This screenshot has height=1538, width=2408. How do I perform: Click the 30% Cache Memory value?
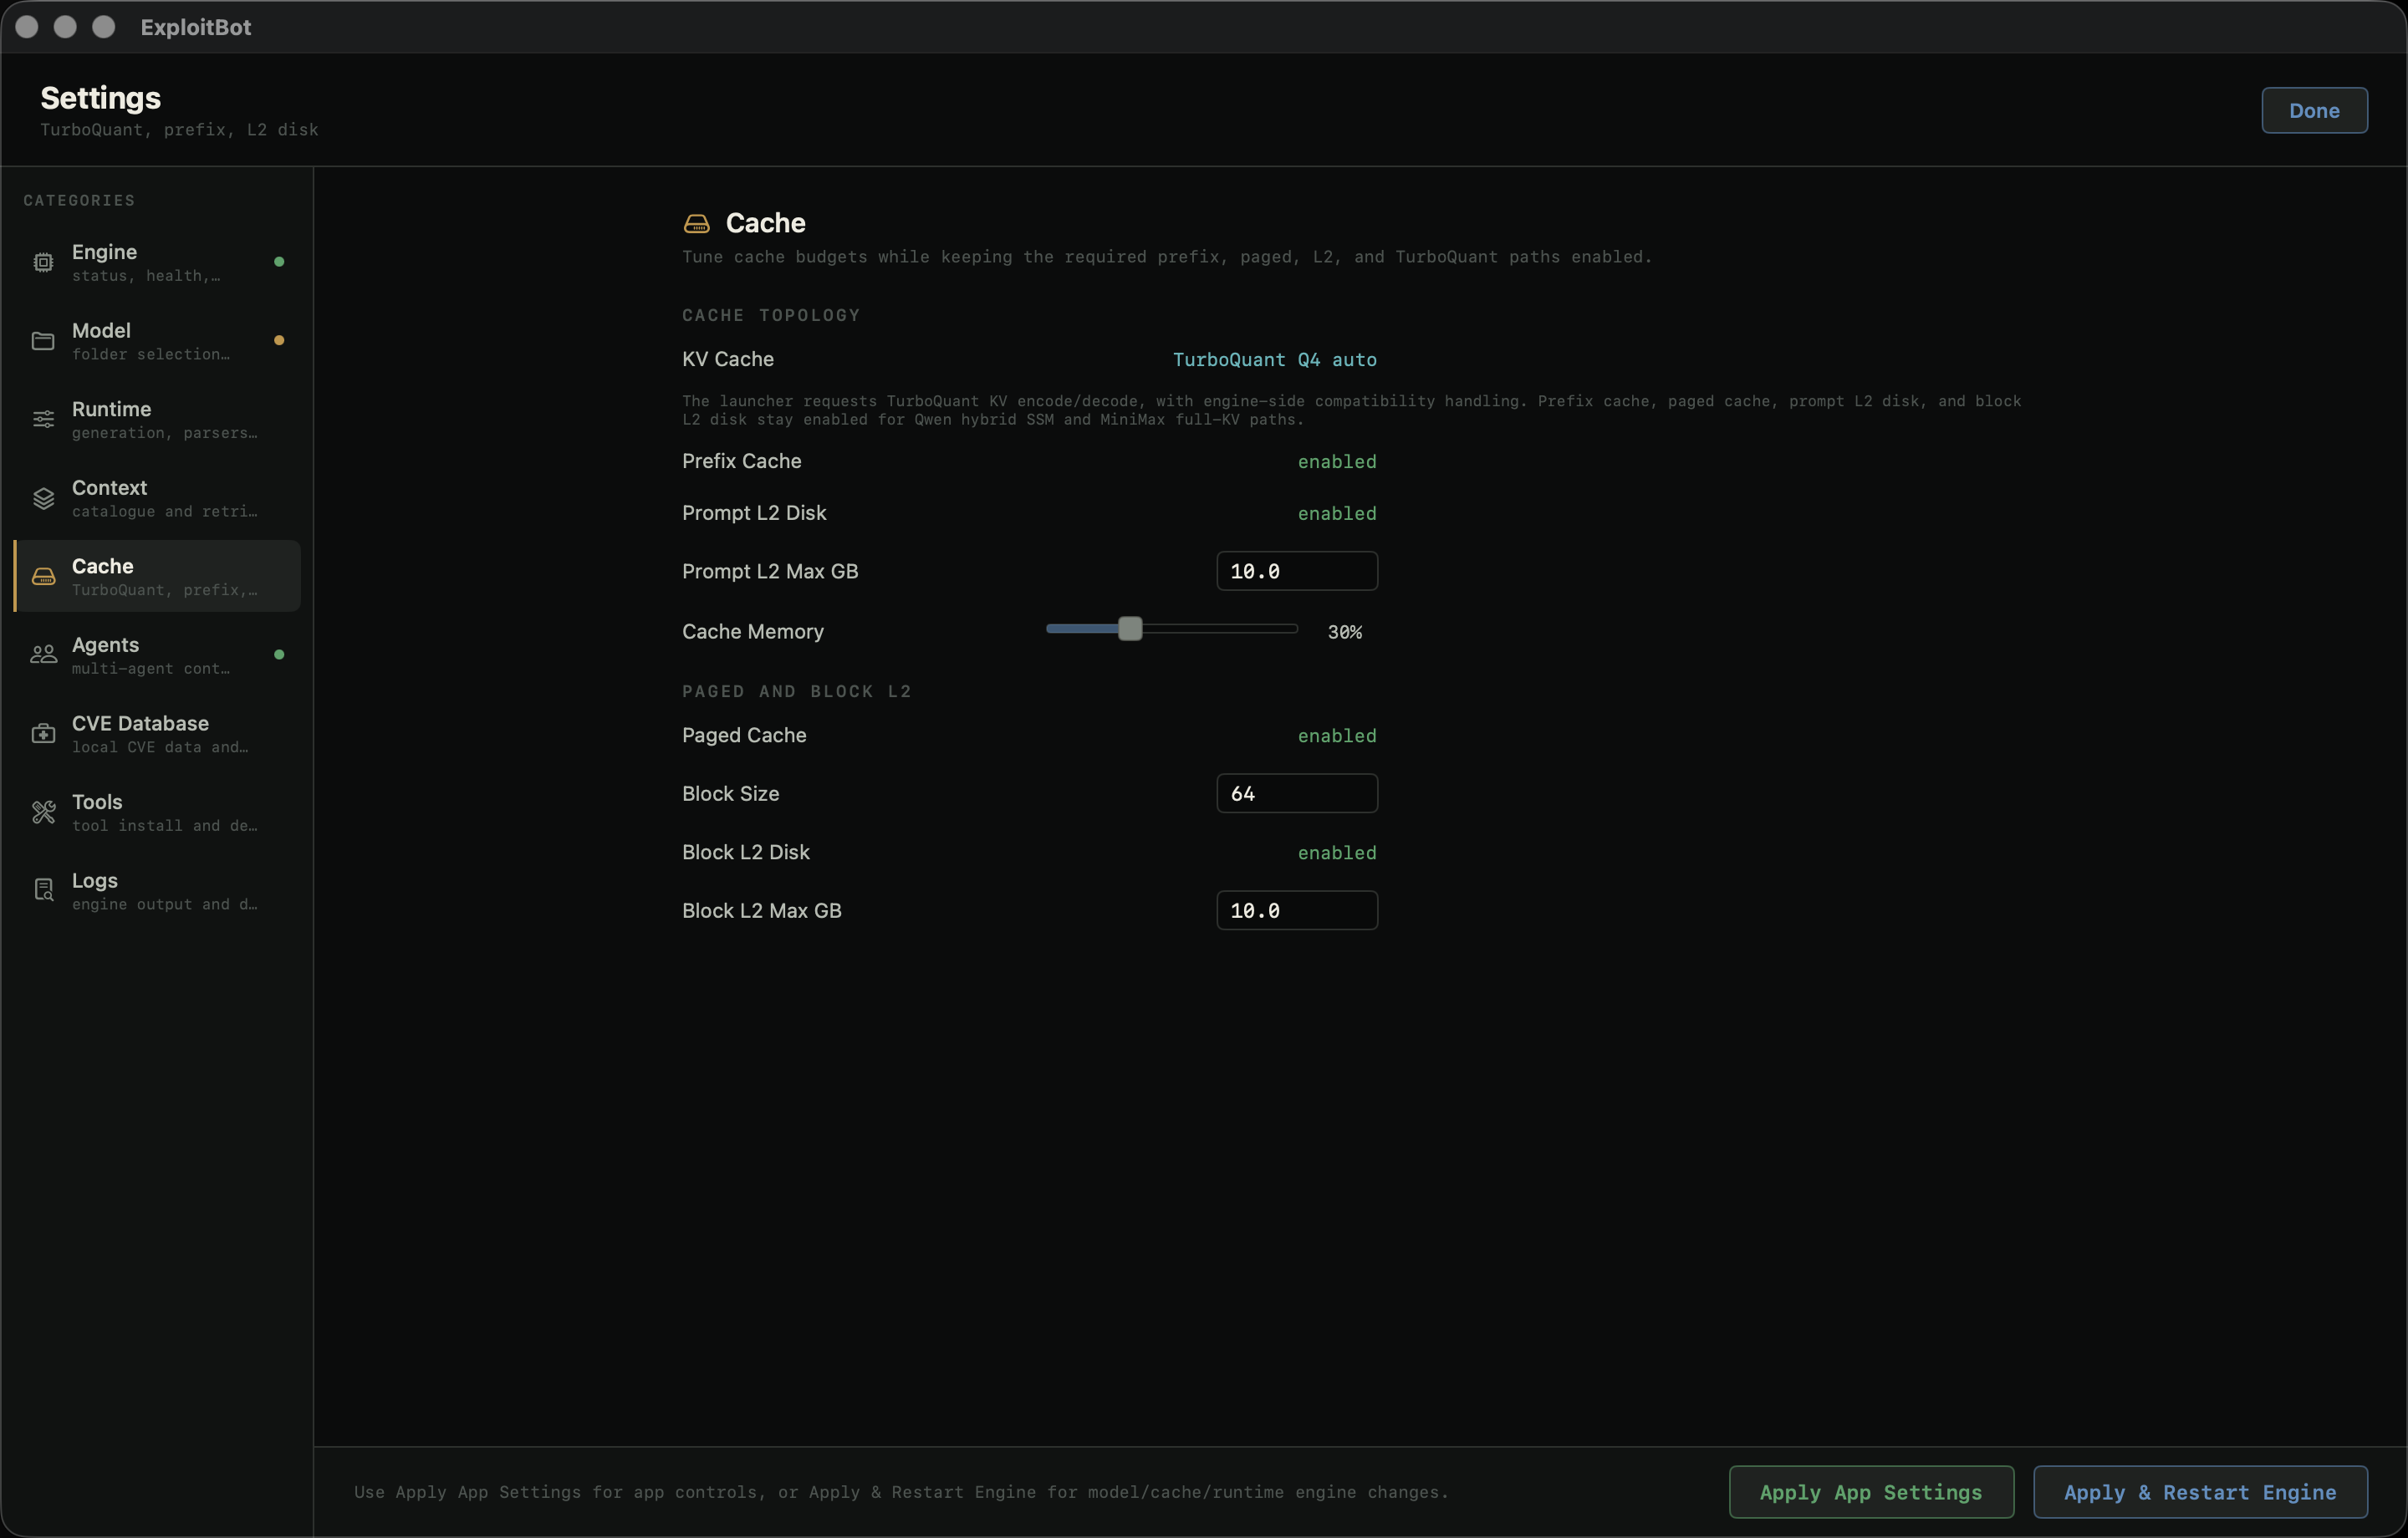1344,632
